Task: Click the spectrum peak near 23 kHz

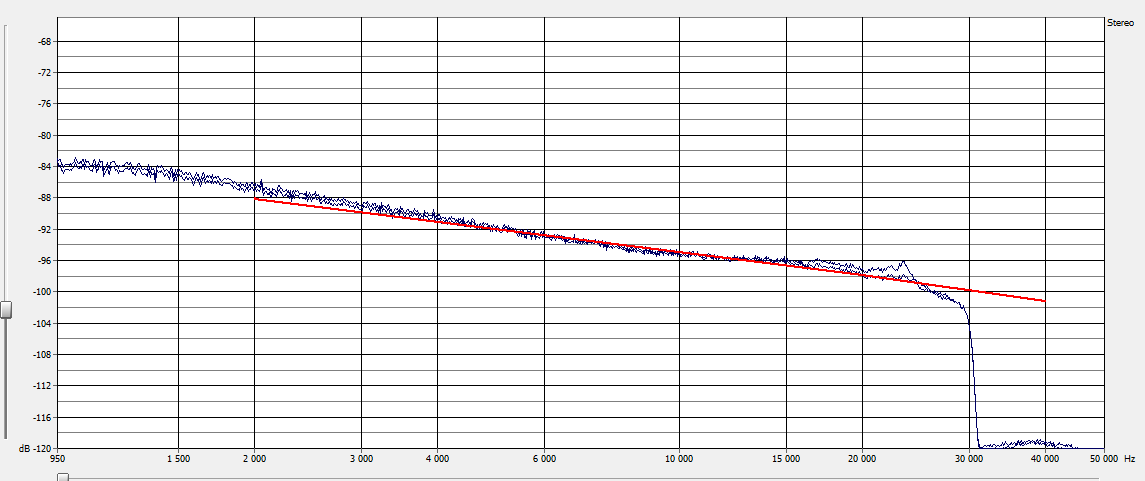Action: click(903, 262)
